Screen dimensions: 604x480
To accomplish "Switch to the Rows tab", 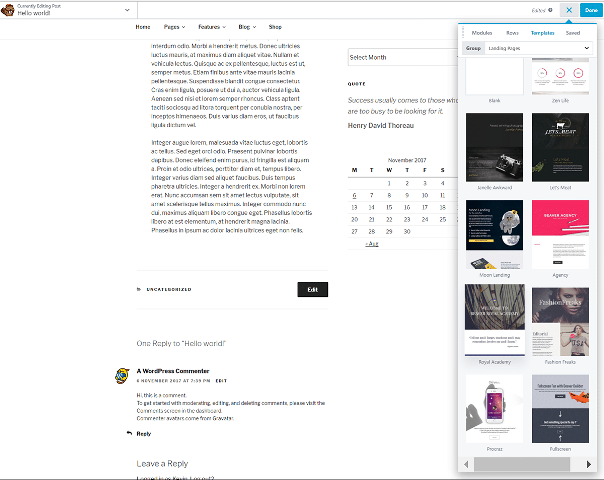I will [x=512, y=33].
